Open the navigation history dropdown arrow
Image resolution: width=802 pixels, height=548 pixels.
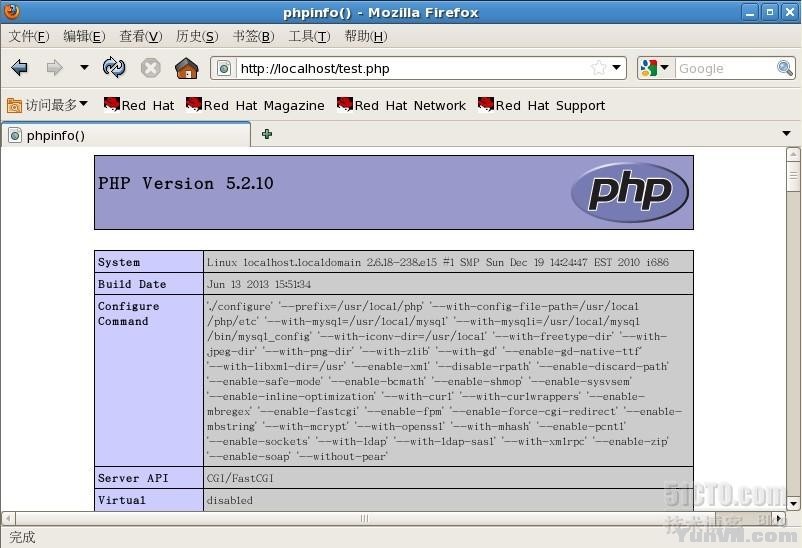point(84,67)
